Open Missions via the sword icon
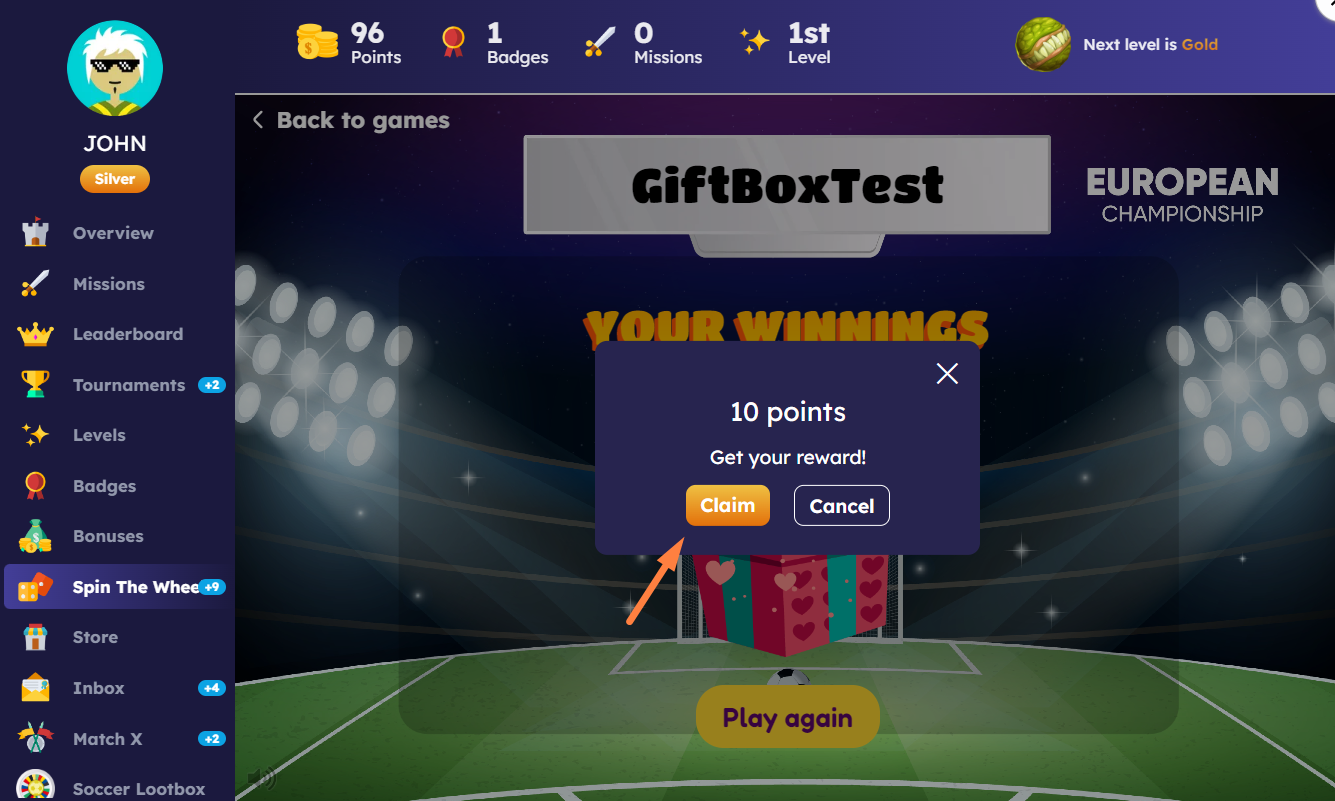This screenshot has width=1335, height=801. tap(35, 284)
